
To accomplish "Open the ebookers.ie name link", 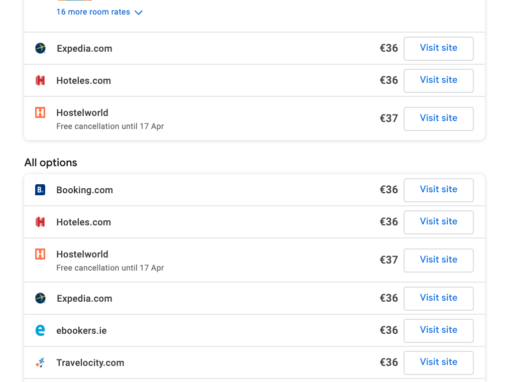I will tap(81, 331).
